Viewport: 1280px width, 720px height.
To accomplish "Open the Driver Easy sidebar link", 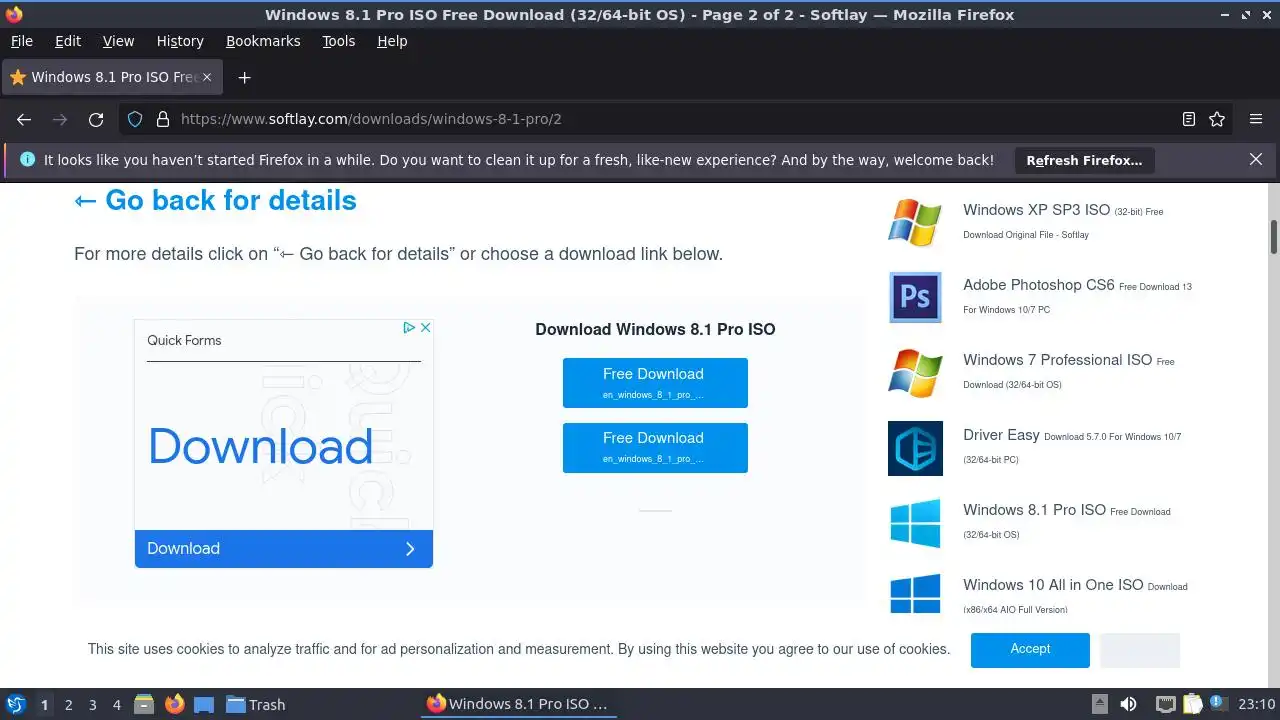I will pos(1001,435).
